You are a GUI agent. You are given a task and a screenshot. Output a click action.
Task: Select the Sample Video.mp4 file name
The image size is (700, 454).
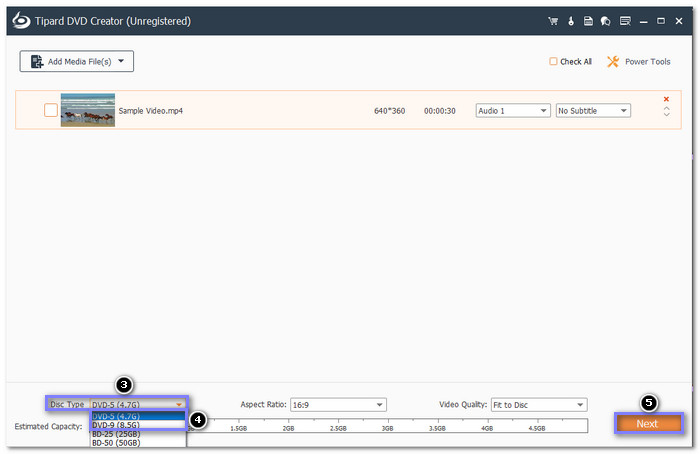(x=150, y=111)
